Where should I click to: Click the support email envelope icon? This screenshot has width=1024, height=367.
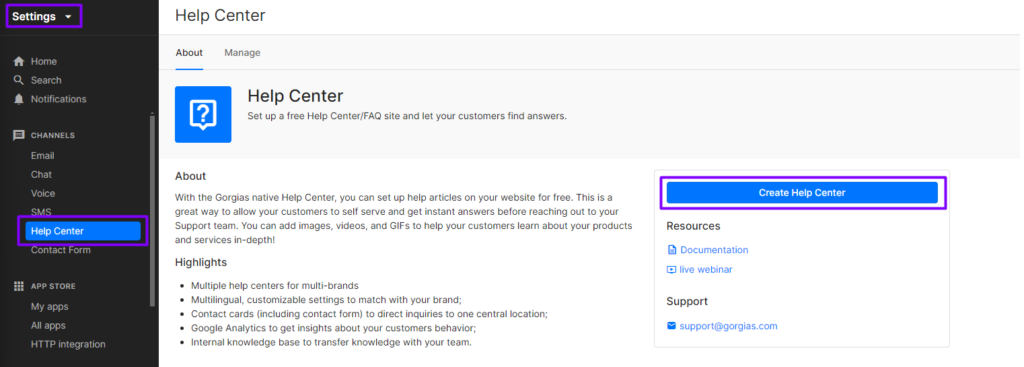point(671,326)
